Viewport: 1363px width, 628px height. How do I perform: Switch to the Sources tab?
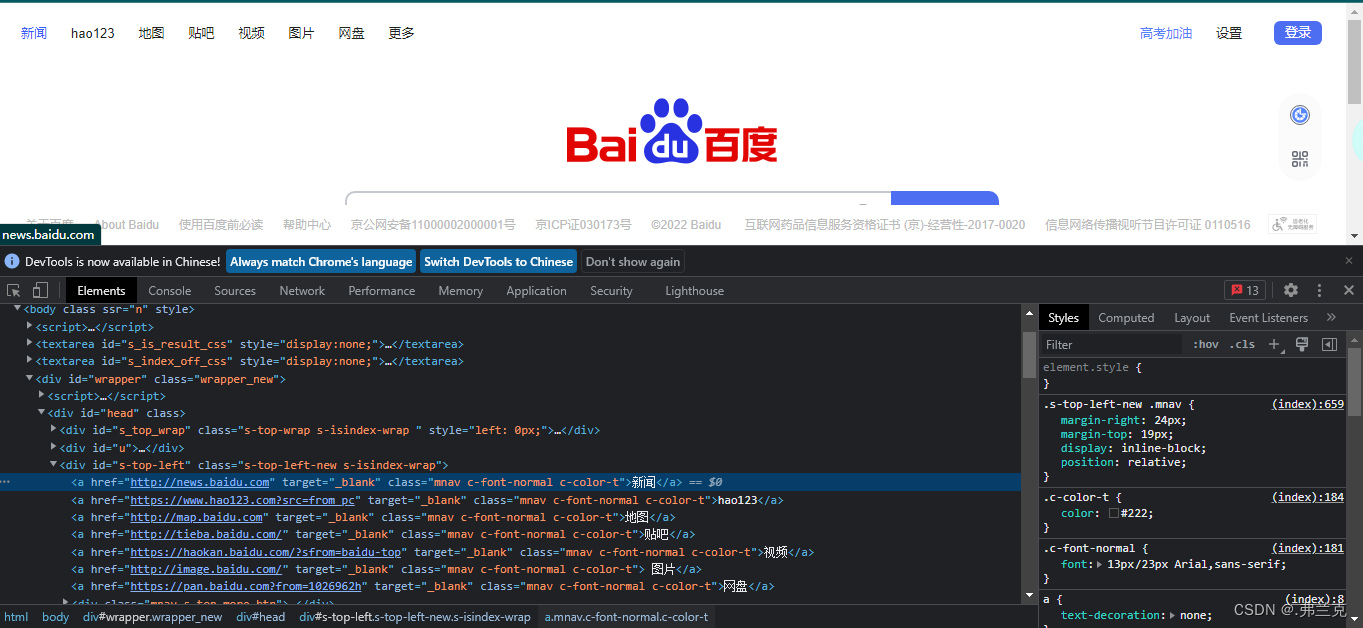tap(235, 290)
